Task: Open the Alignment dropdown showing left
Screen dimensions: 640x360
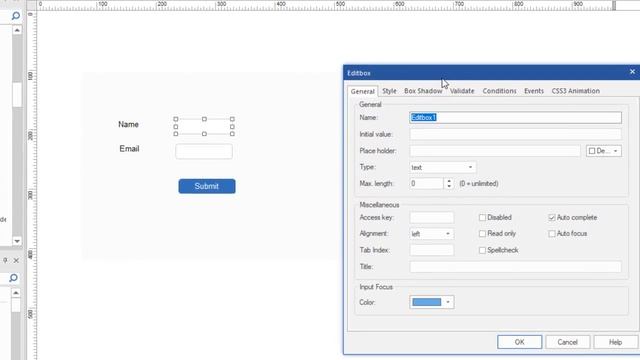Action: 431,234
